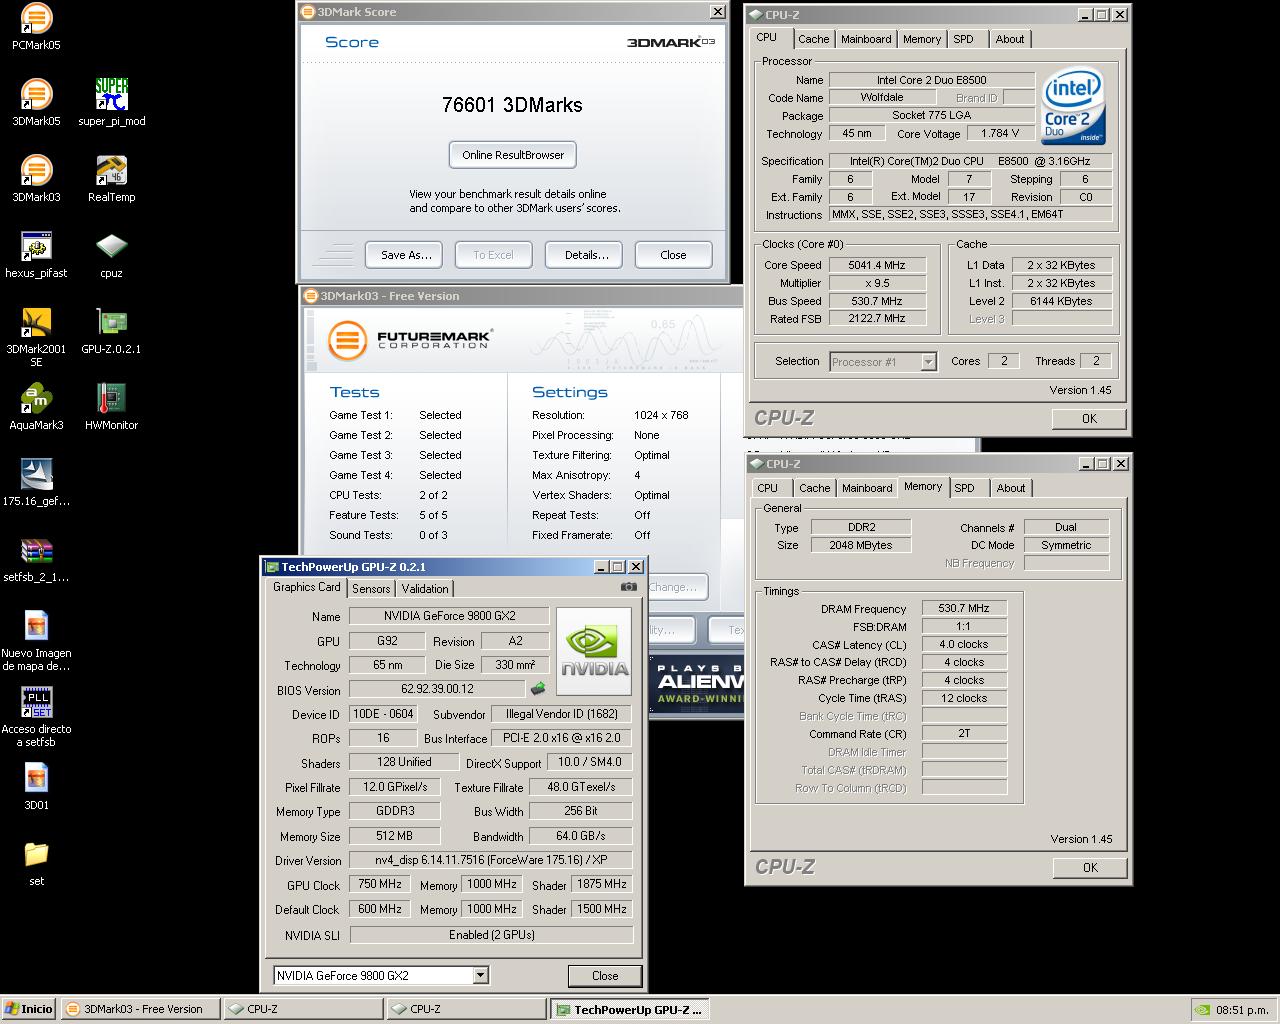Open the Mainboard tab in upper CPU-Z window
Viewport: 1280px width, 1024px height.
pos(866,39)
